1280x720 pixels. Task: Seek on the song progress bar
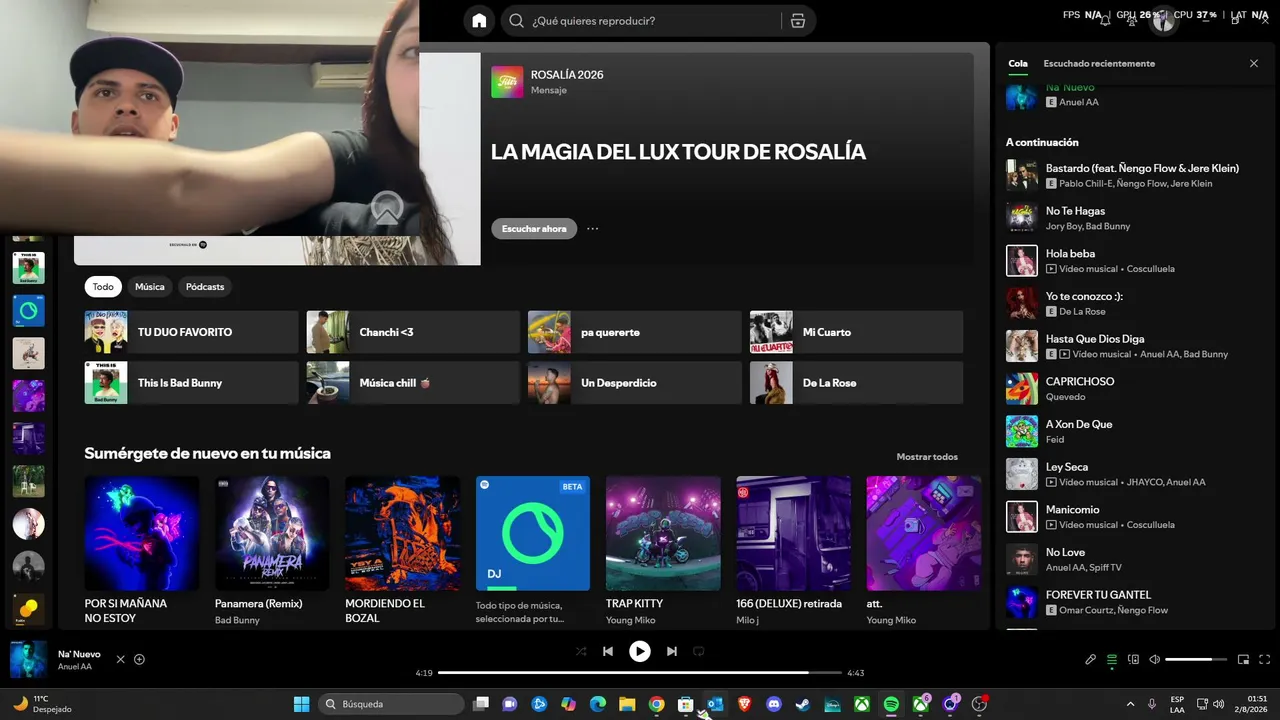(640, 673)
